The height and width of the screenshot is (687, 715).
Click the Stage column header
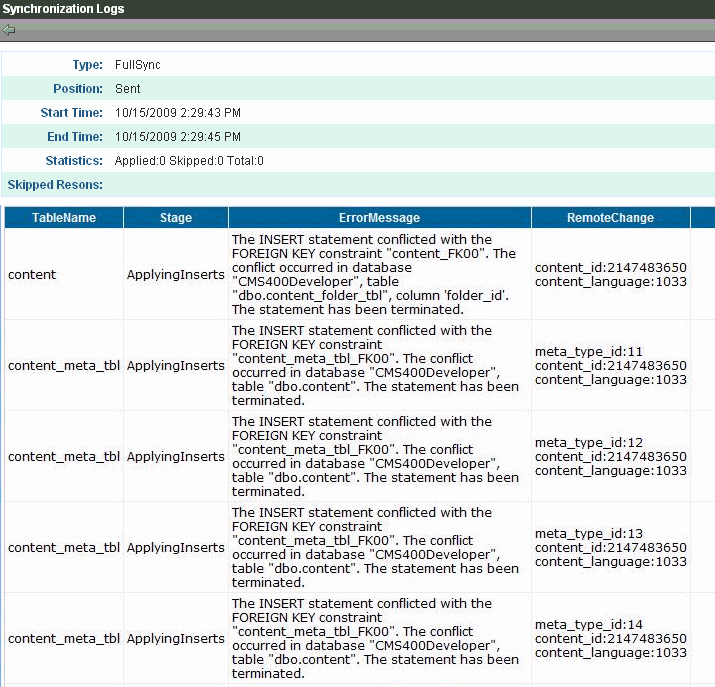point(175,217)
